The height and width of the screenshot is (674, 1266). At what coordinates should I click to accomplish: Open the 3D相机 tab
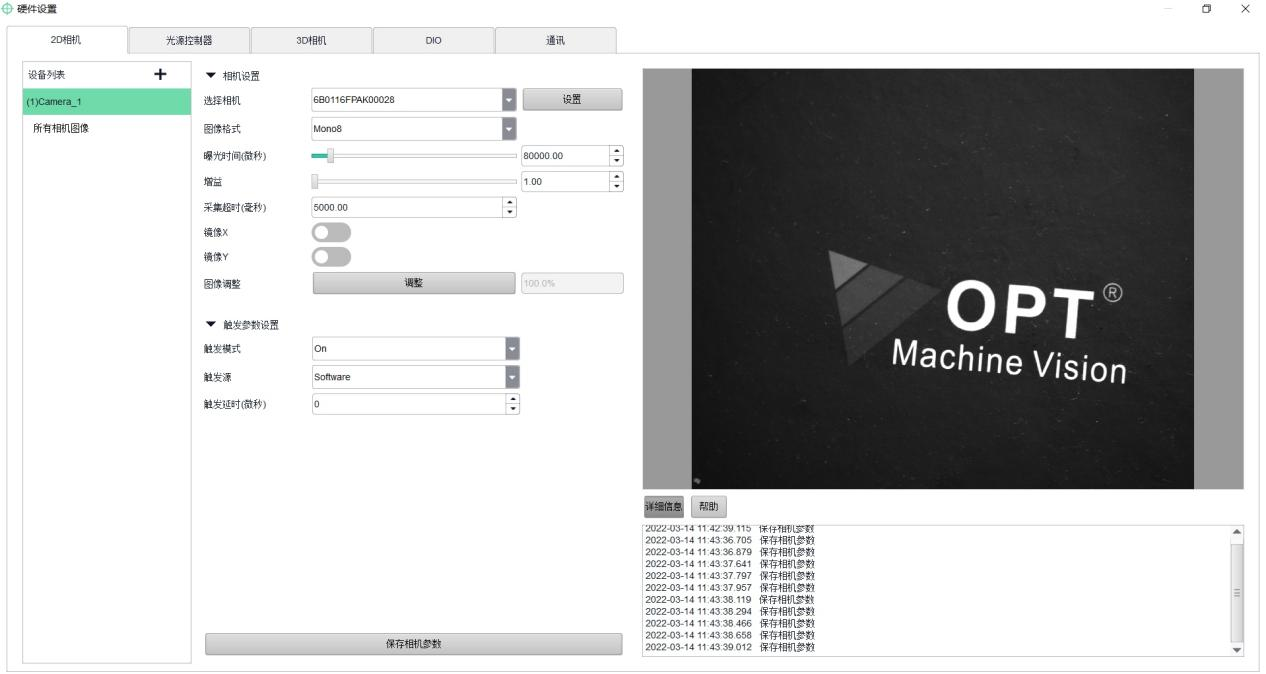click(x=311, y=40)
